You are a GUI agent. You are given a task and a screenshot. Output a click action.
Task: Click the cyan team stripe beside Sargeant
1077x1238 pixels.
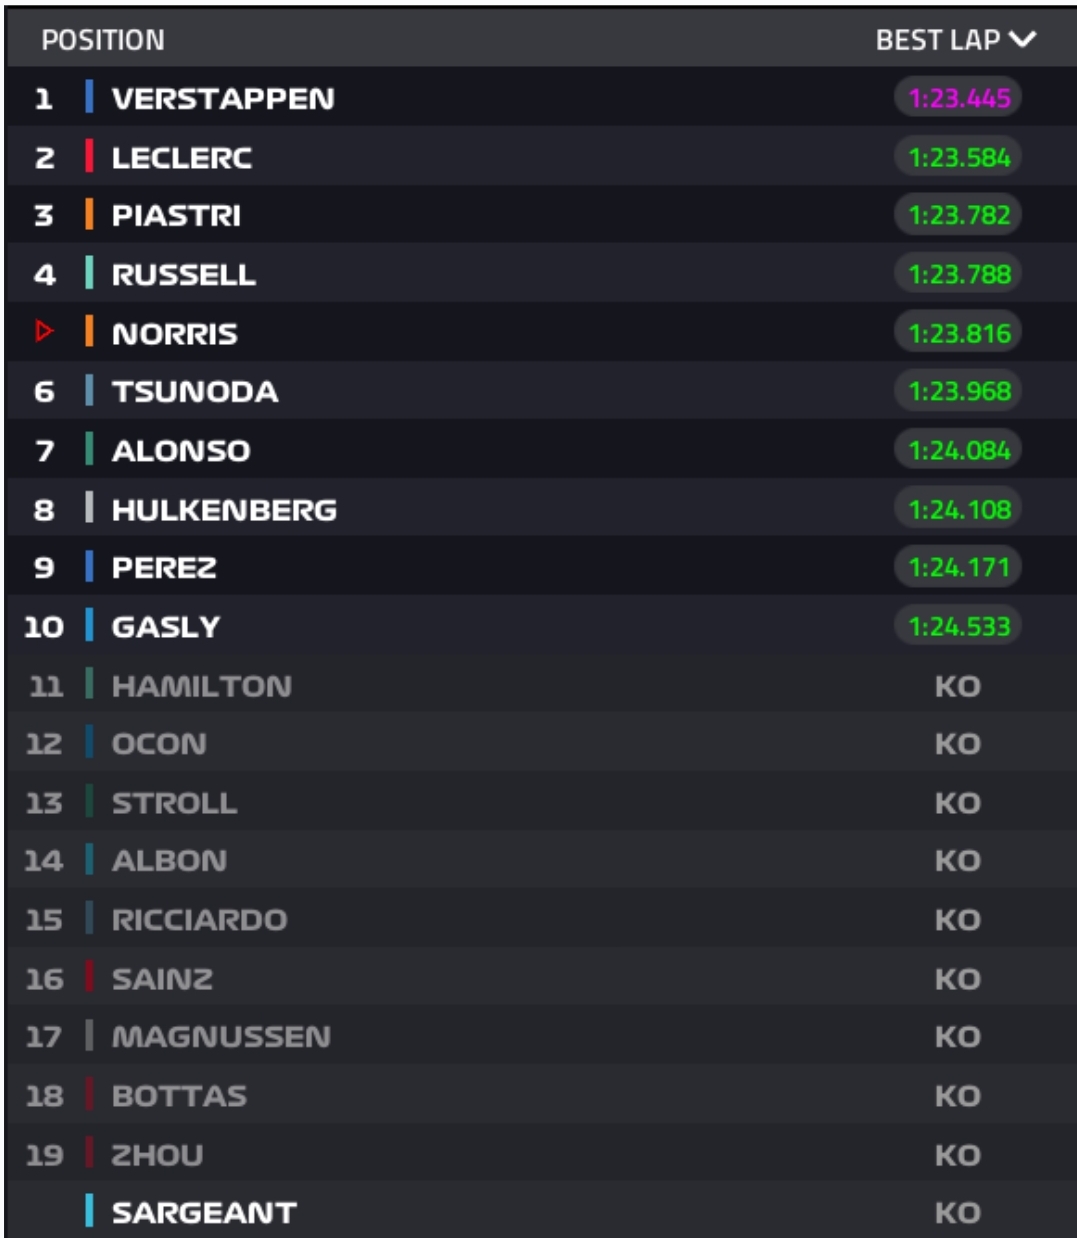pyautogui.click(x=89, y=1211)
